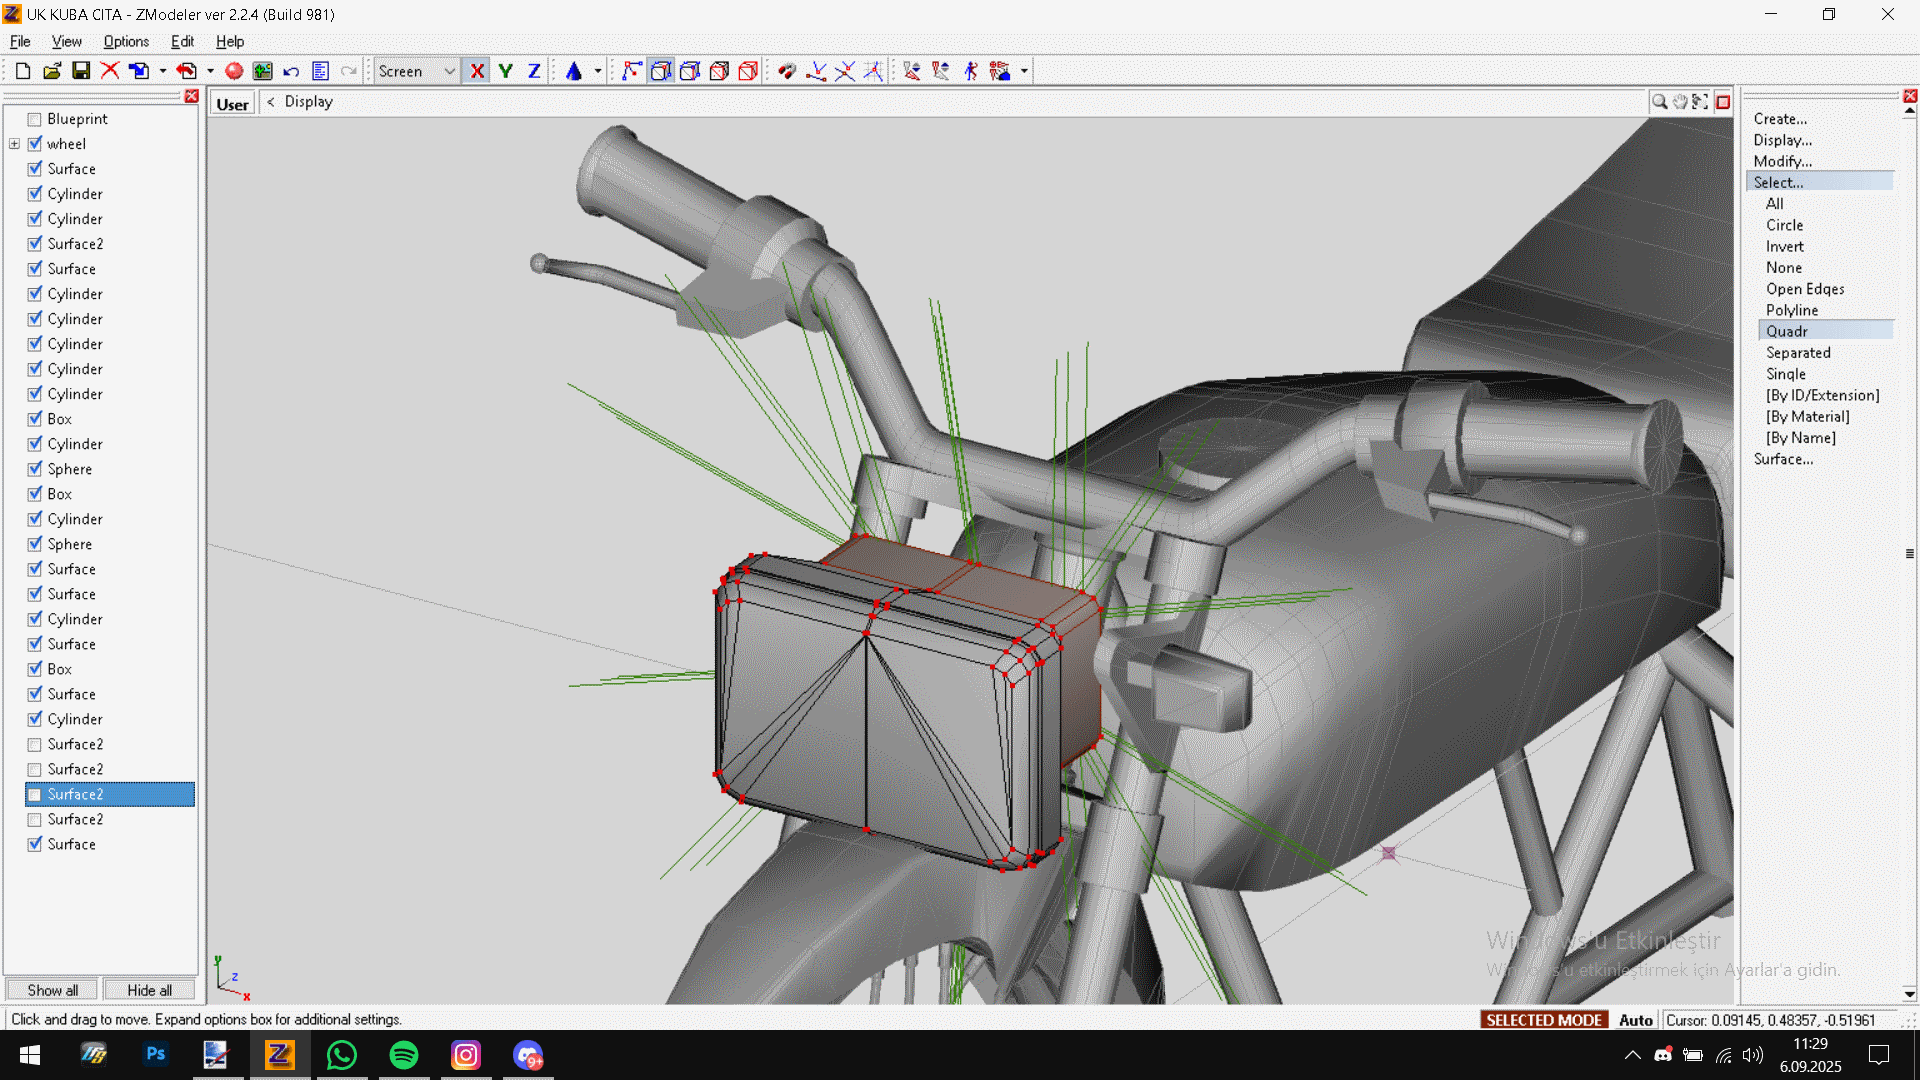
Task: Click the zoom magnifier icon in the viewport header
Action: (x=1659, y=102)
